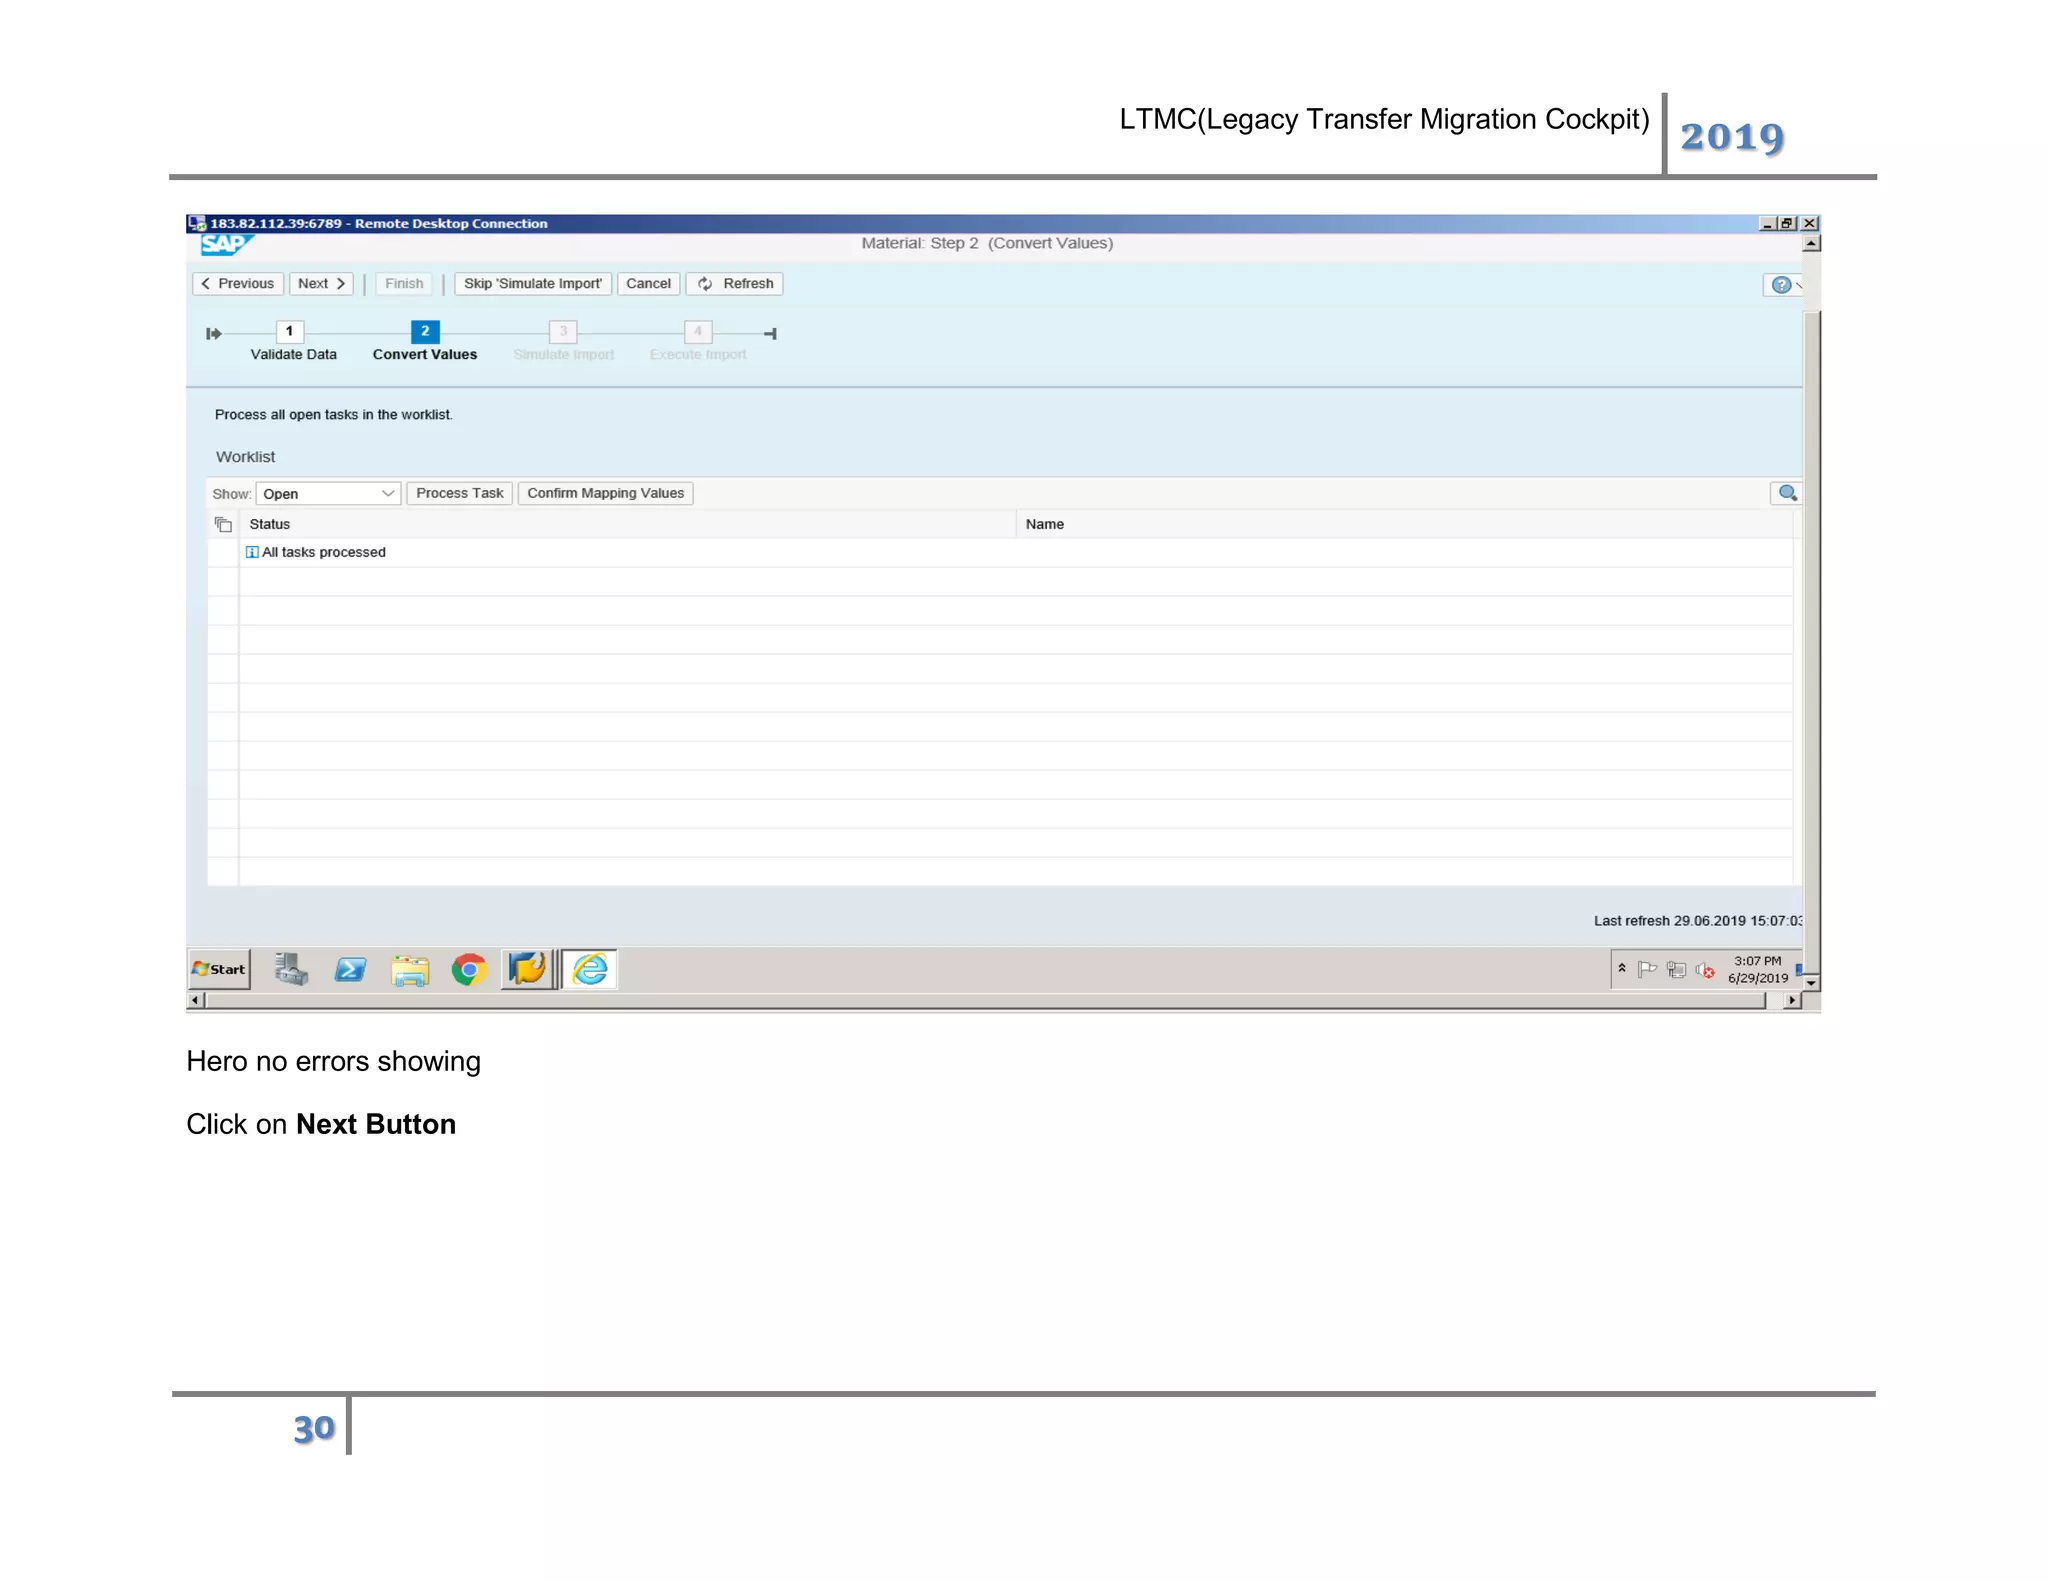This screenshot has height=1582, width=2048.
Task: Click the Server Manager taskbar icon
Action: (x=291, y=969)
